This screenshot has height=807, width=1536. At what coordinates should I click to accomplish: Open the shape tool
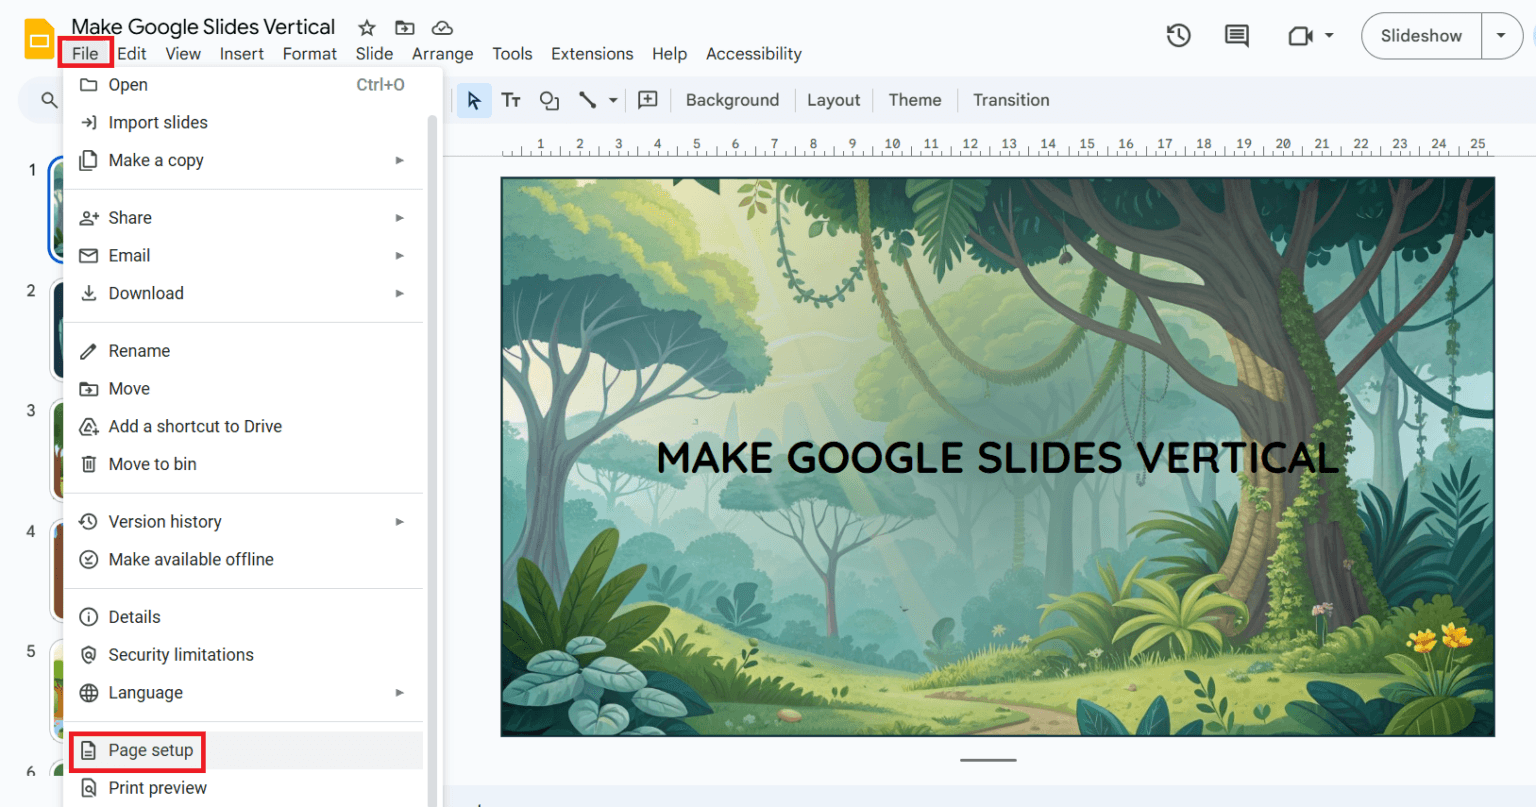click(548, 100)
